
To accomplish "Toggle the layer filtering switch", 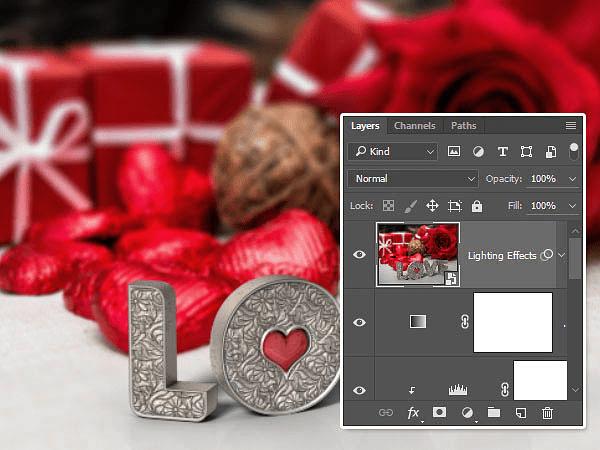I will [574, 152].
